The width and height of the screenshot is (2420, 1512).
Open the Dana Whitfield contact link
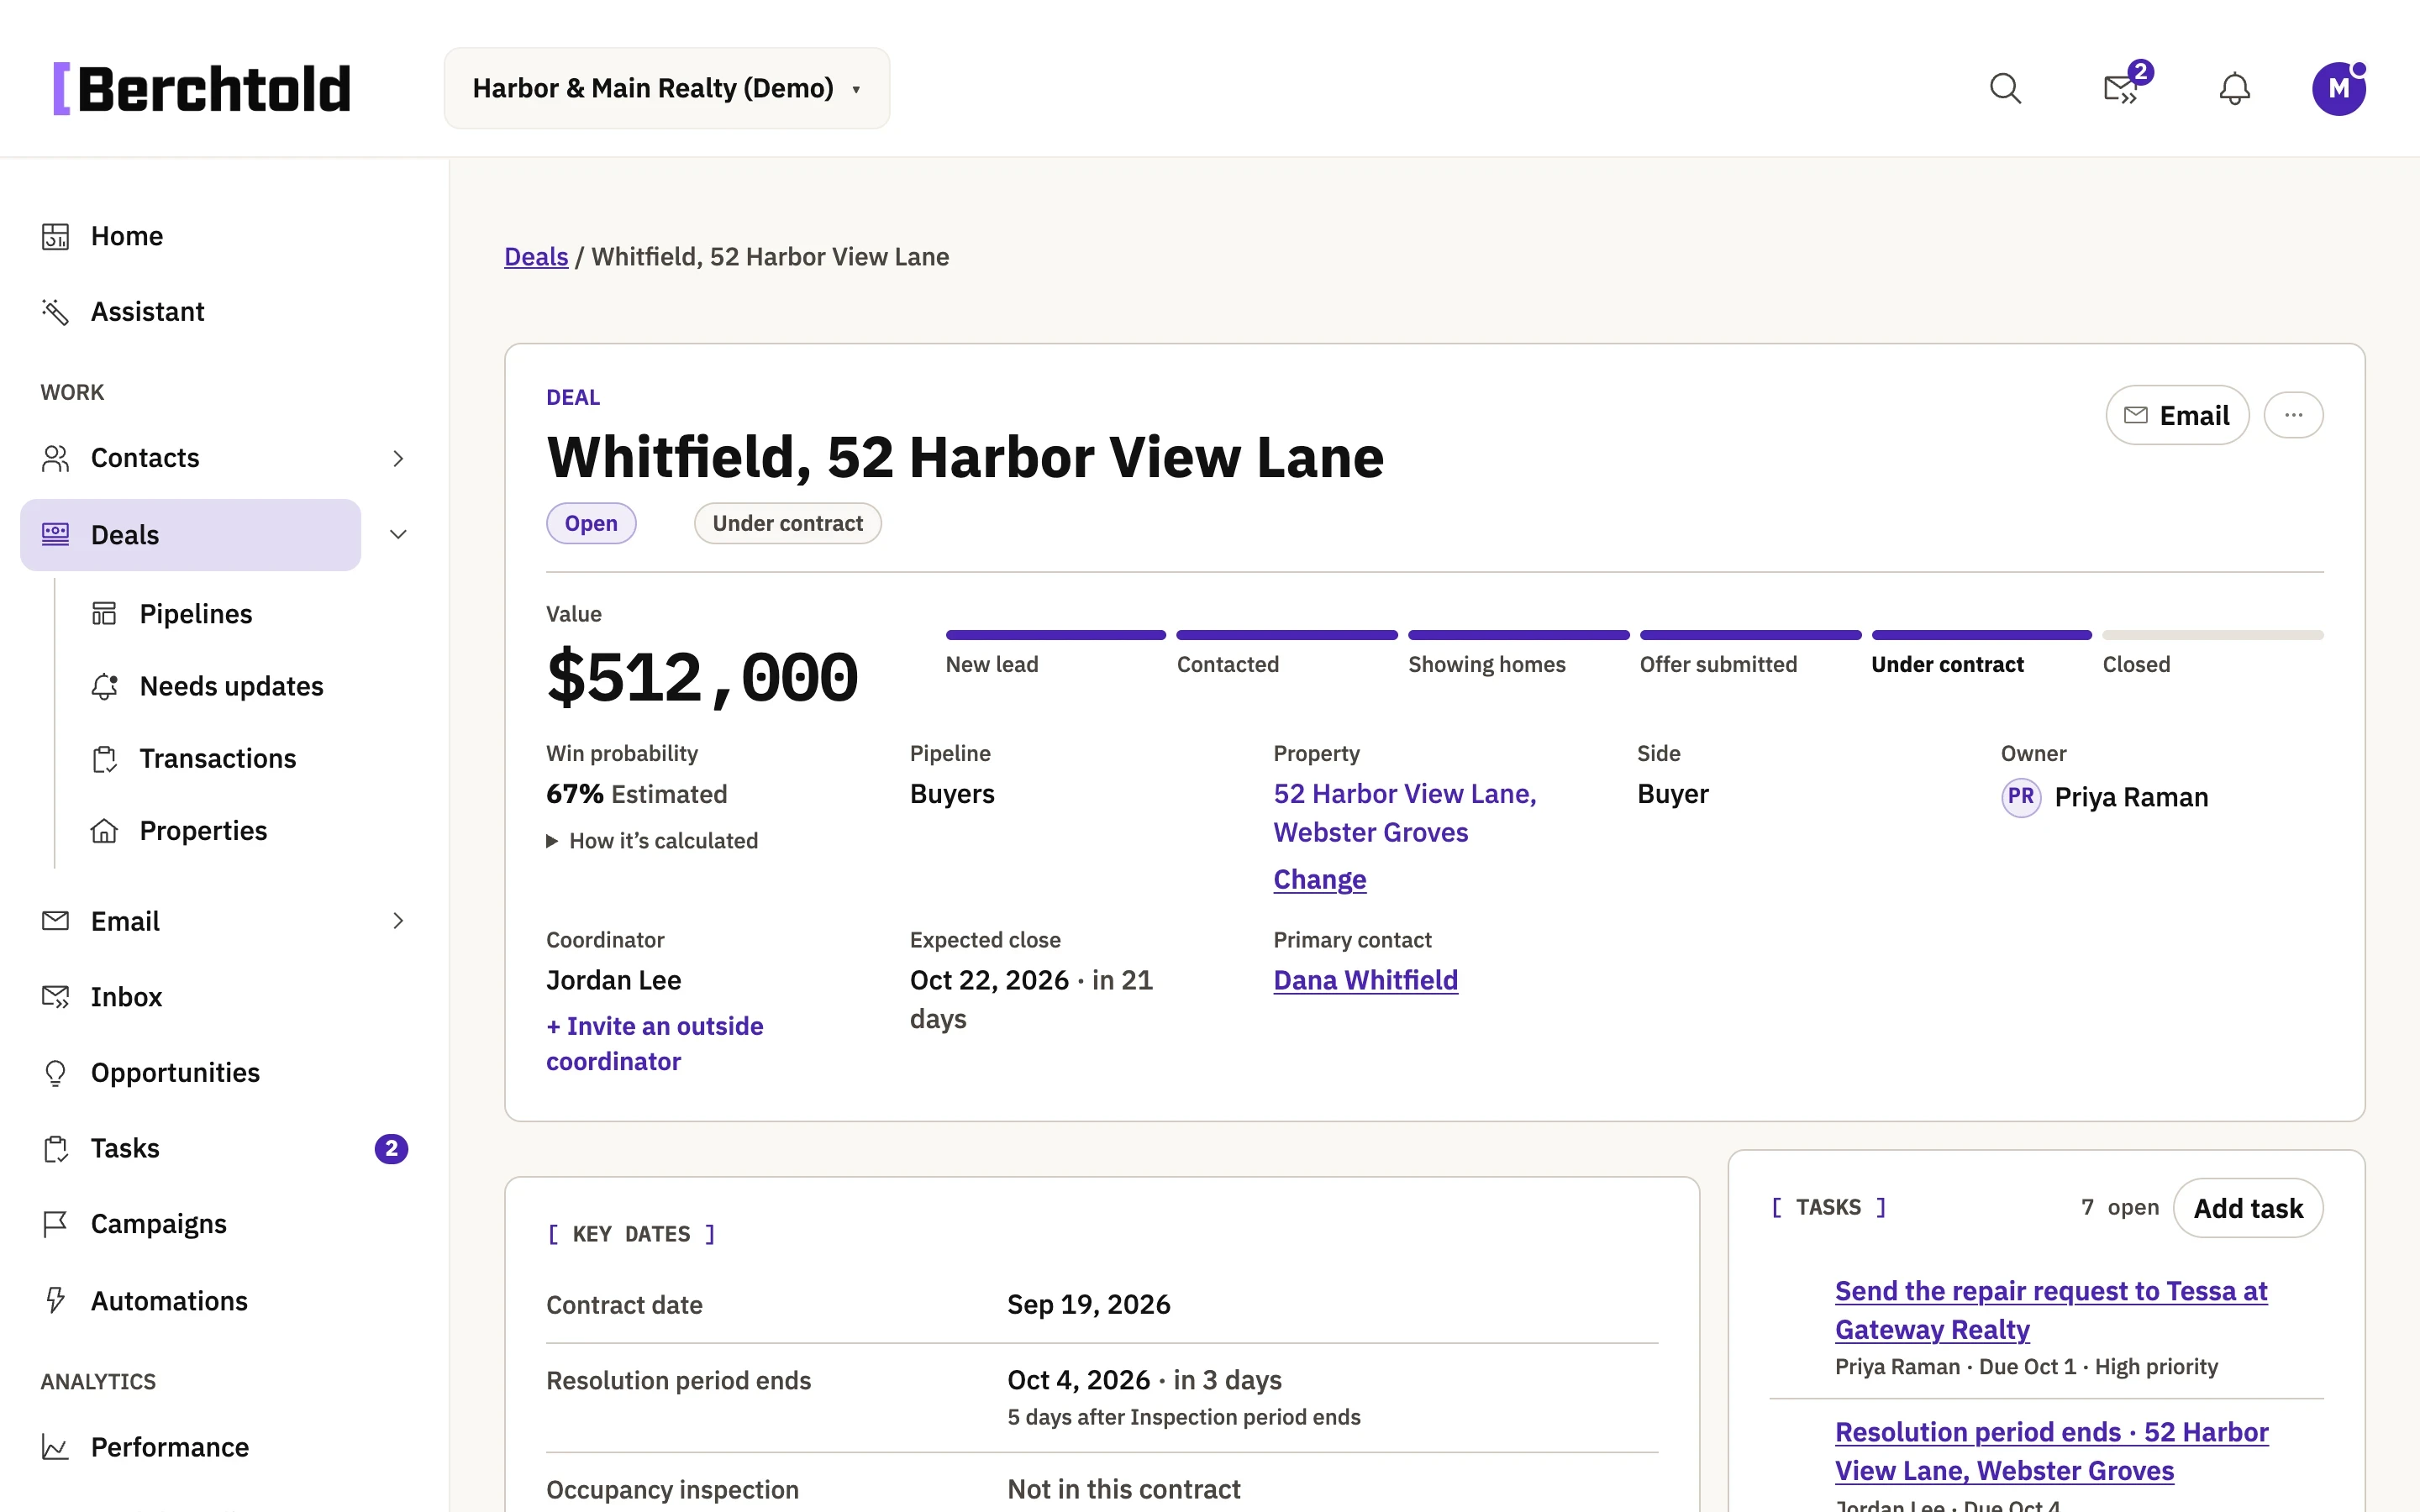point(1365,980)
